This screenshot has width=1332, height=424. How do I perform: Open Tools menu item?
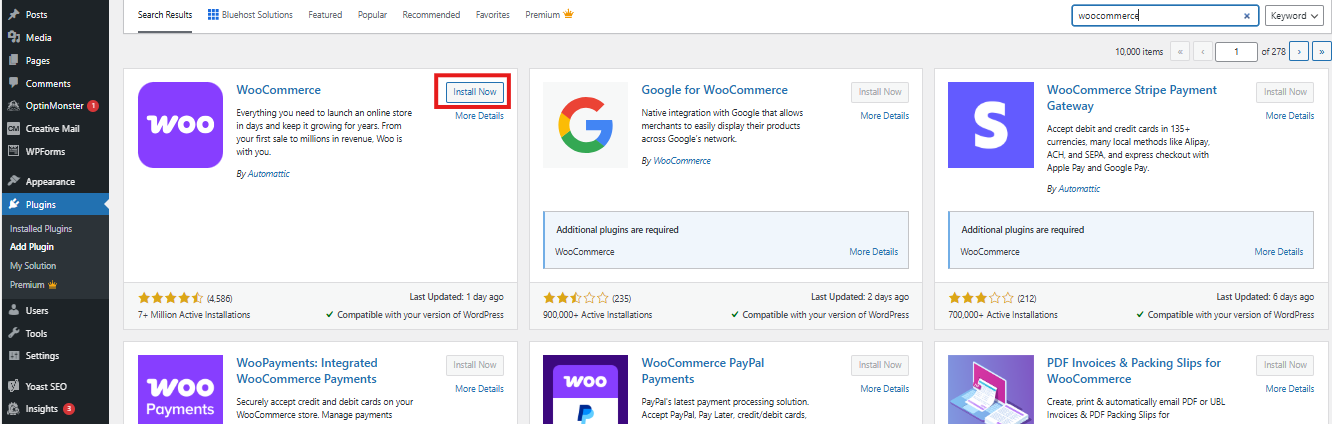[36, 333]
